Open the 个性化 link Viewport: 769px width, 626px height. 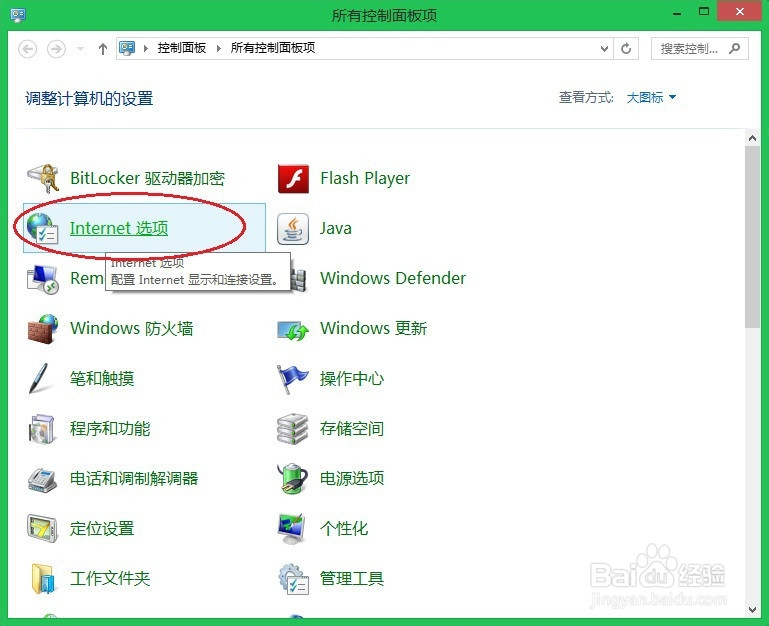344,529
